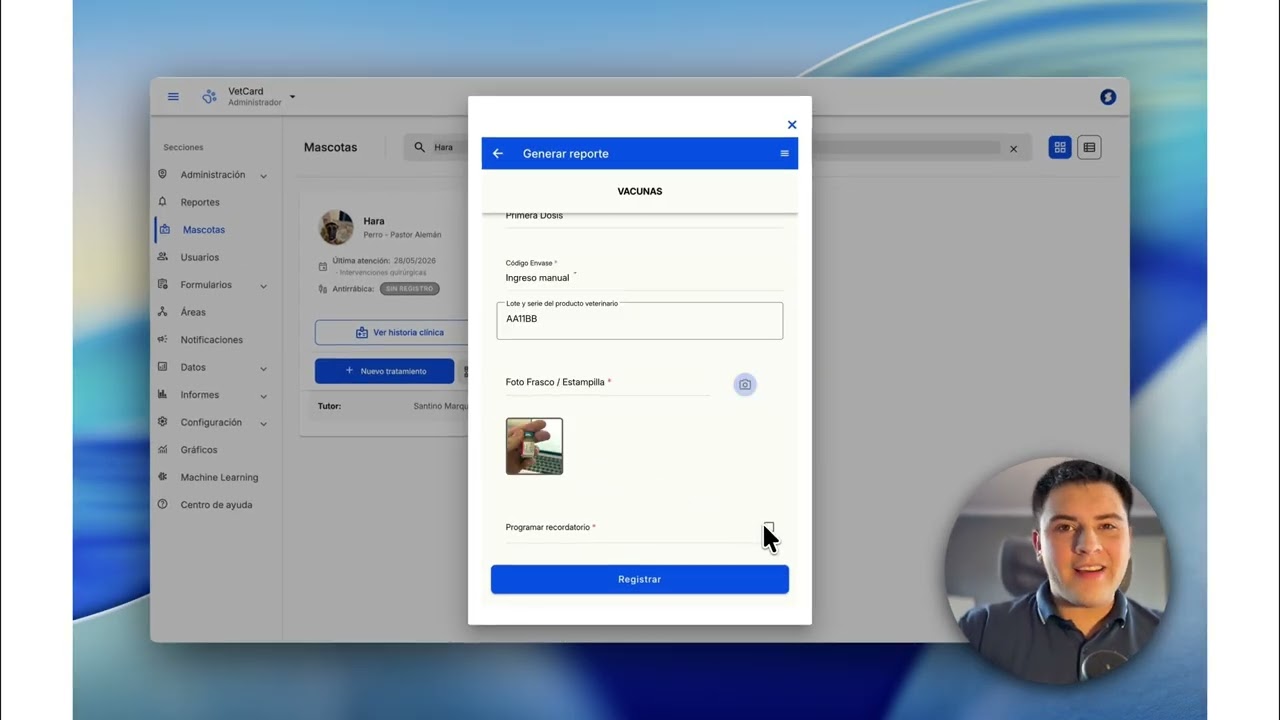Expand the Formularios chevron
This screenshot has height=720, width=1280.
[x=263, y=286]
